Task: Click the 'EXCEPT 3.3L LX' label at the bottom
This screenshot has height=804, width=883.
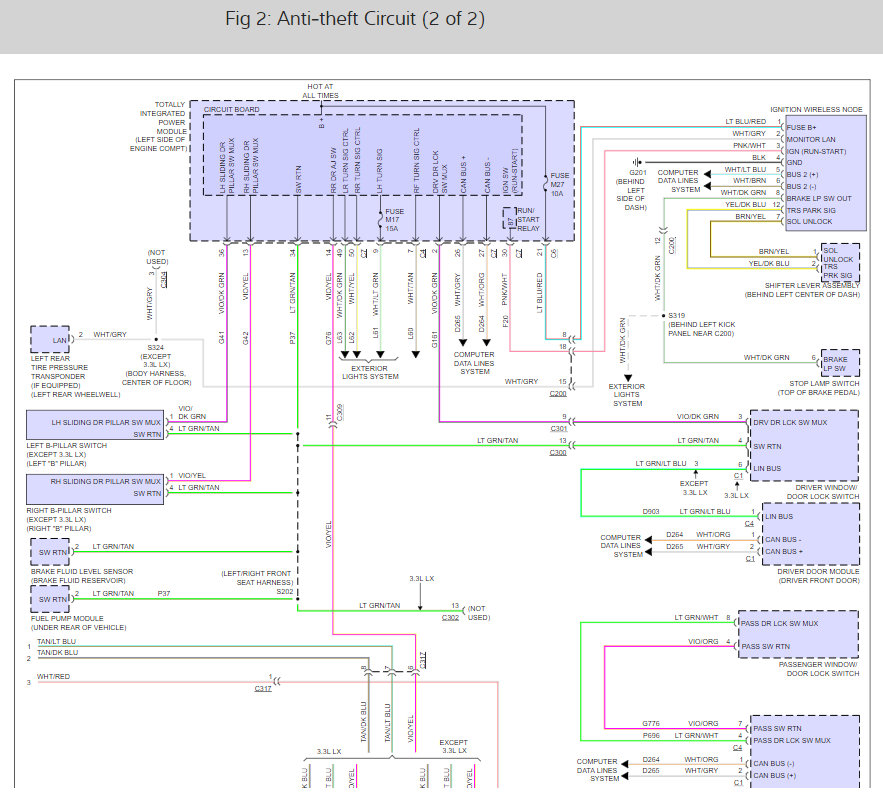Action: 453,747
